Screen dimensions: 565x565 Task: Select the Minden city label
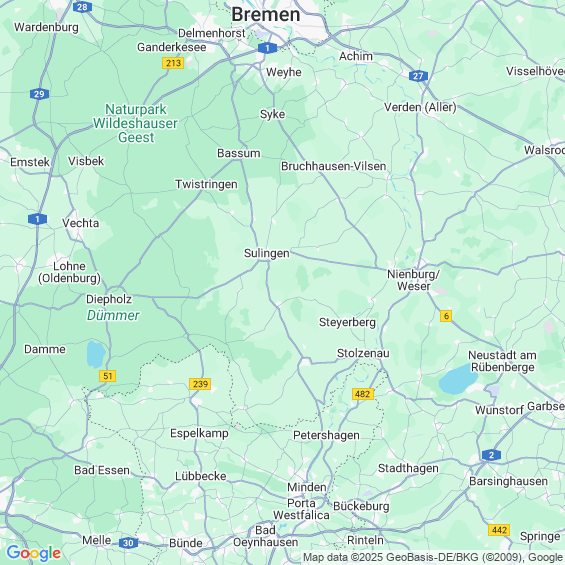[x=307, y=487]
